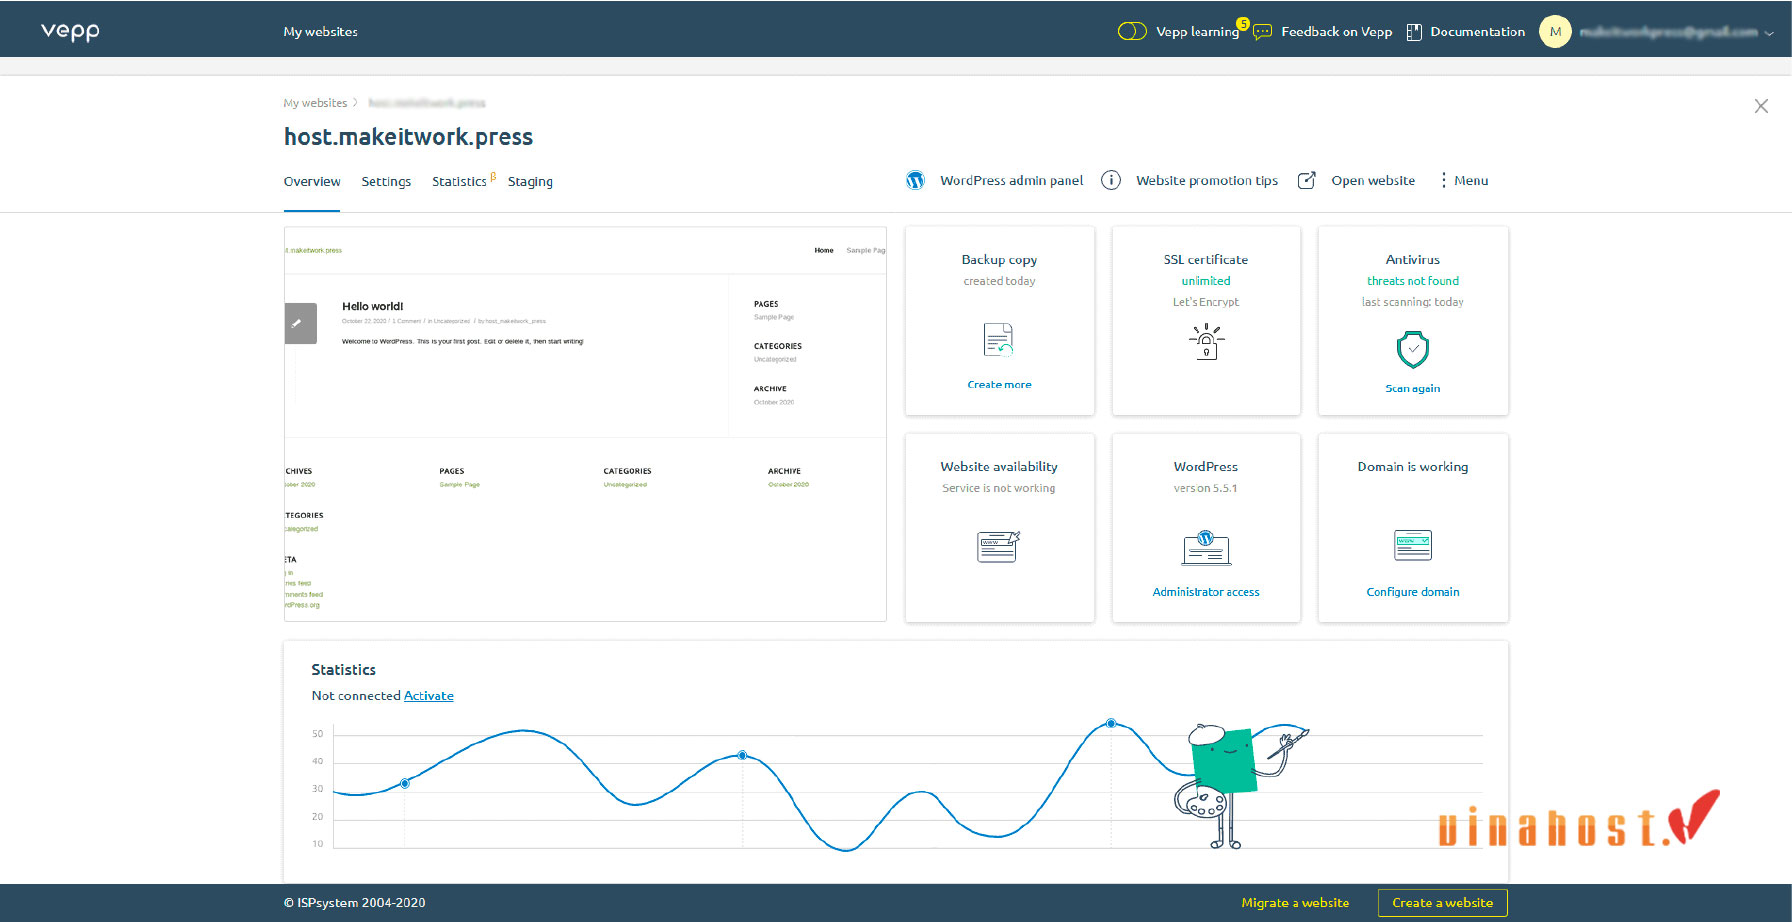Click Feedback on Vepp text
The height and width of the screenshot is (922, 1792).
[x=1336, y=32]
